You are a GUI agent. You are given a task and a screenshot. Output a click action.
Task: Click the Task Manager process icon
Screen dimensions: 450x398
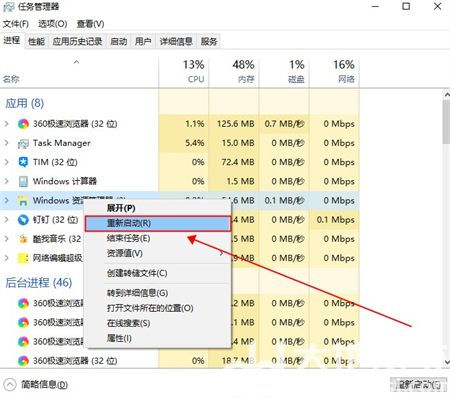[23, 143]
